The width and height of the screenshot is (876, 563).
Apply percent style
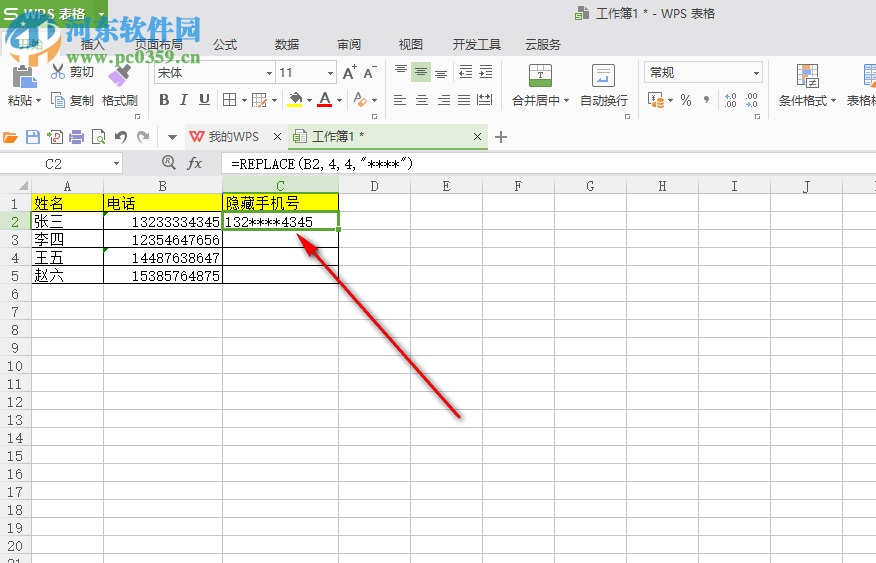(686, 100)
